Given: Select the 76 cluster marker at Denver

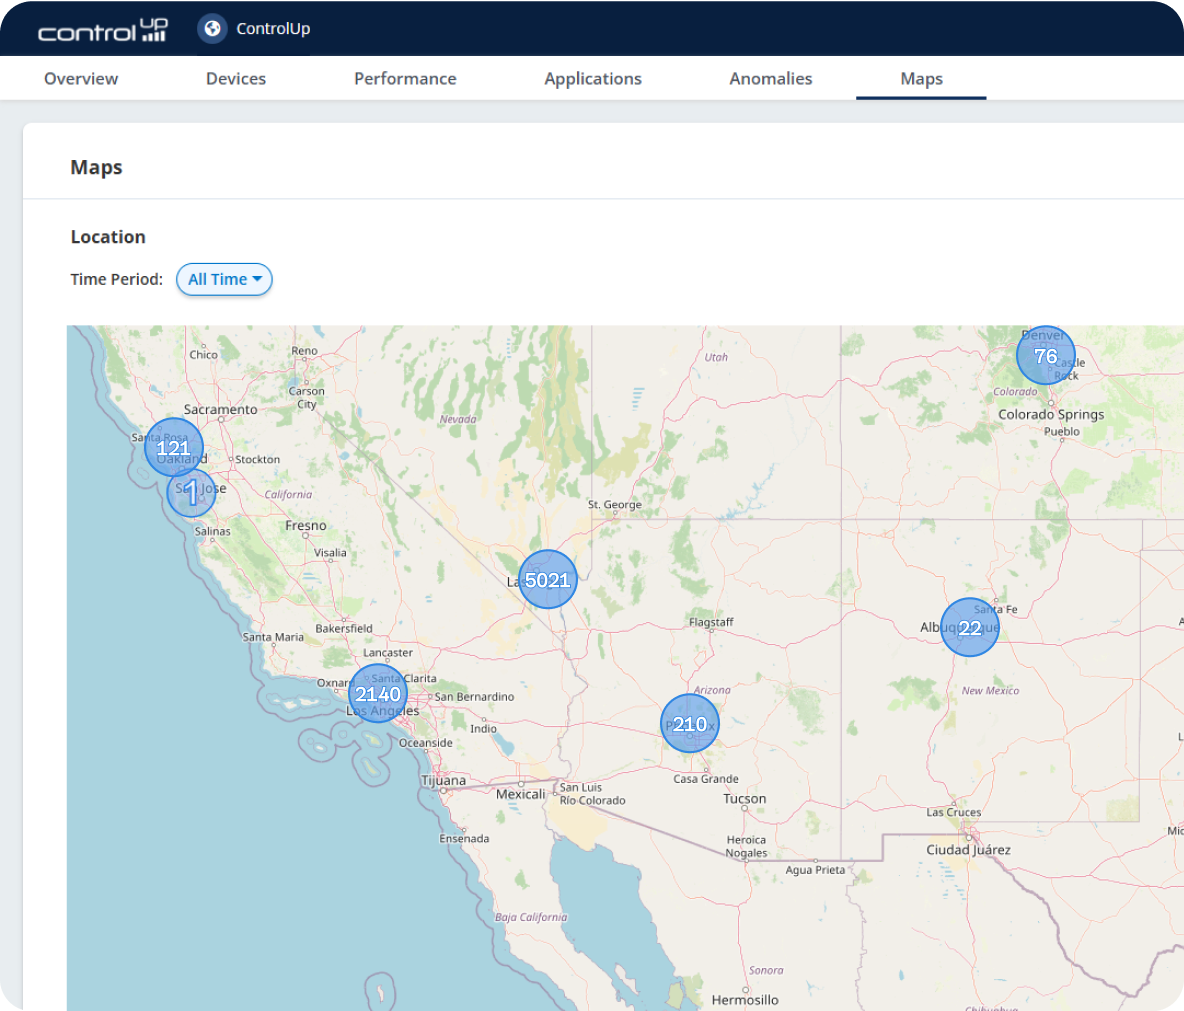Looking at the screenshot, I should (1046, 356).
